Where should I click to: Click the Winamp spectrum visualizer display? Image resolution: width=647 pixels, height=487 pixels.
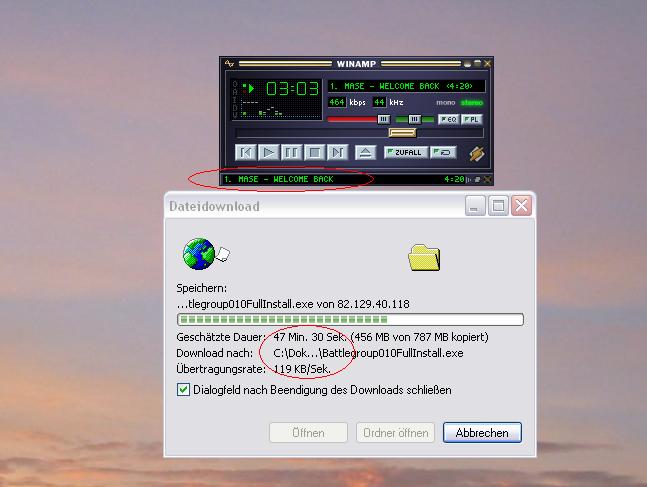(280, 109)
